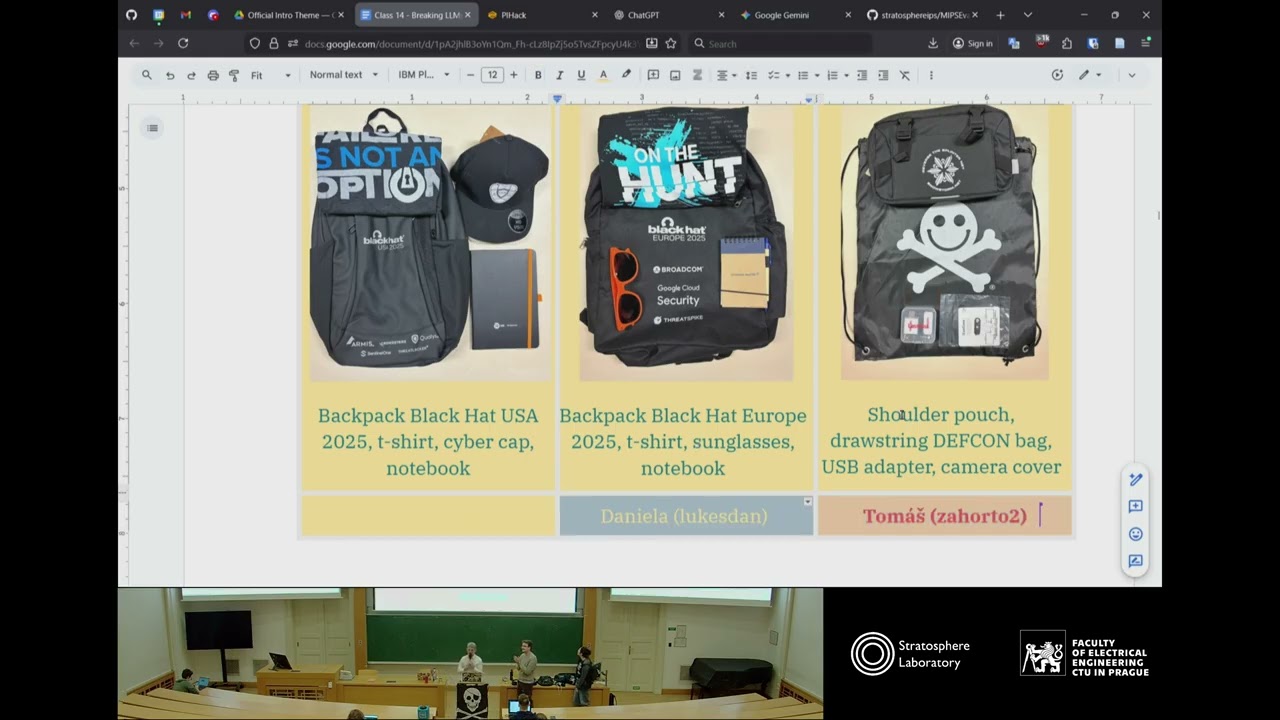Image resolution: width=1280 pixels, height=720 pixels.
Task: Decrease the indent
Action: (x=861, y=75)
